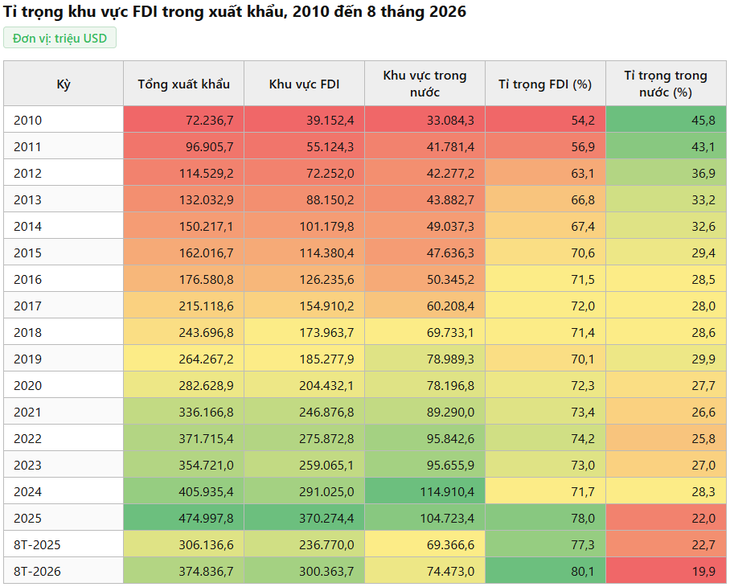The image size is (730, 587).
Task: Click FDI share cell 70,1
Action: pyautogui.click(x=545, y=359)
